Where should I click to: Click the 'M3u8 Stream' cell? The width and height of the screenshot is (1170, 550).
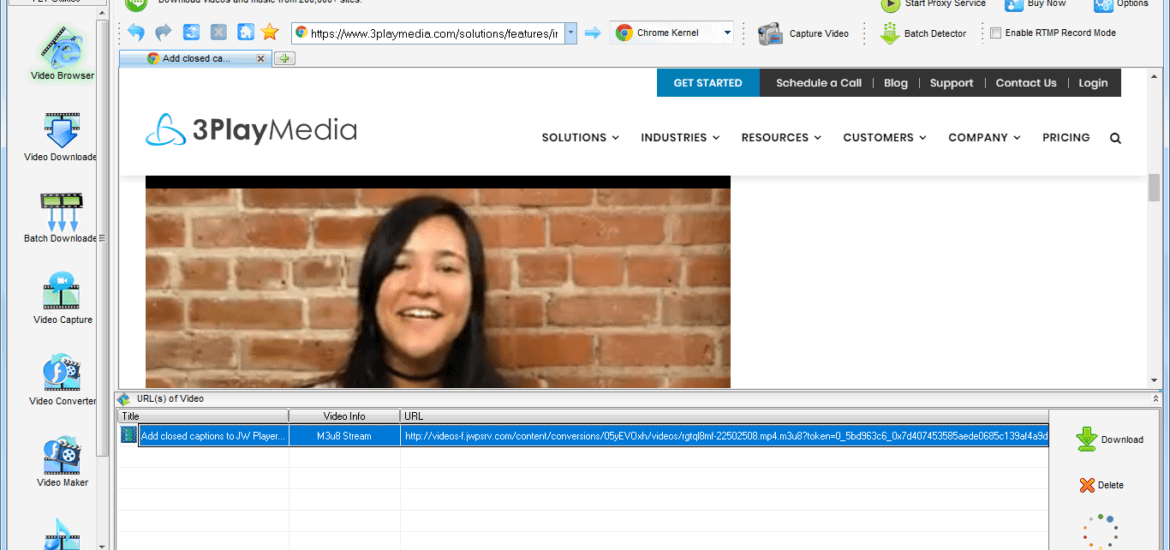(344, 436)
